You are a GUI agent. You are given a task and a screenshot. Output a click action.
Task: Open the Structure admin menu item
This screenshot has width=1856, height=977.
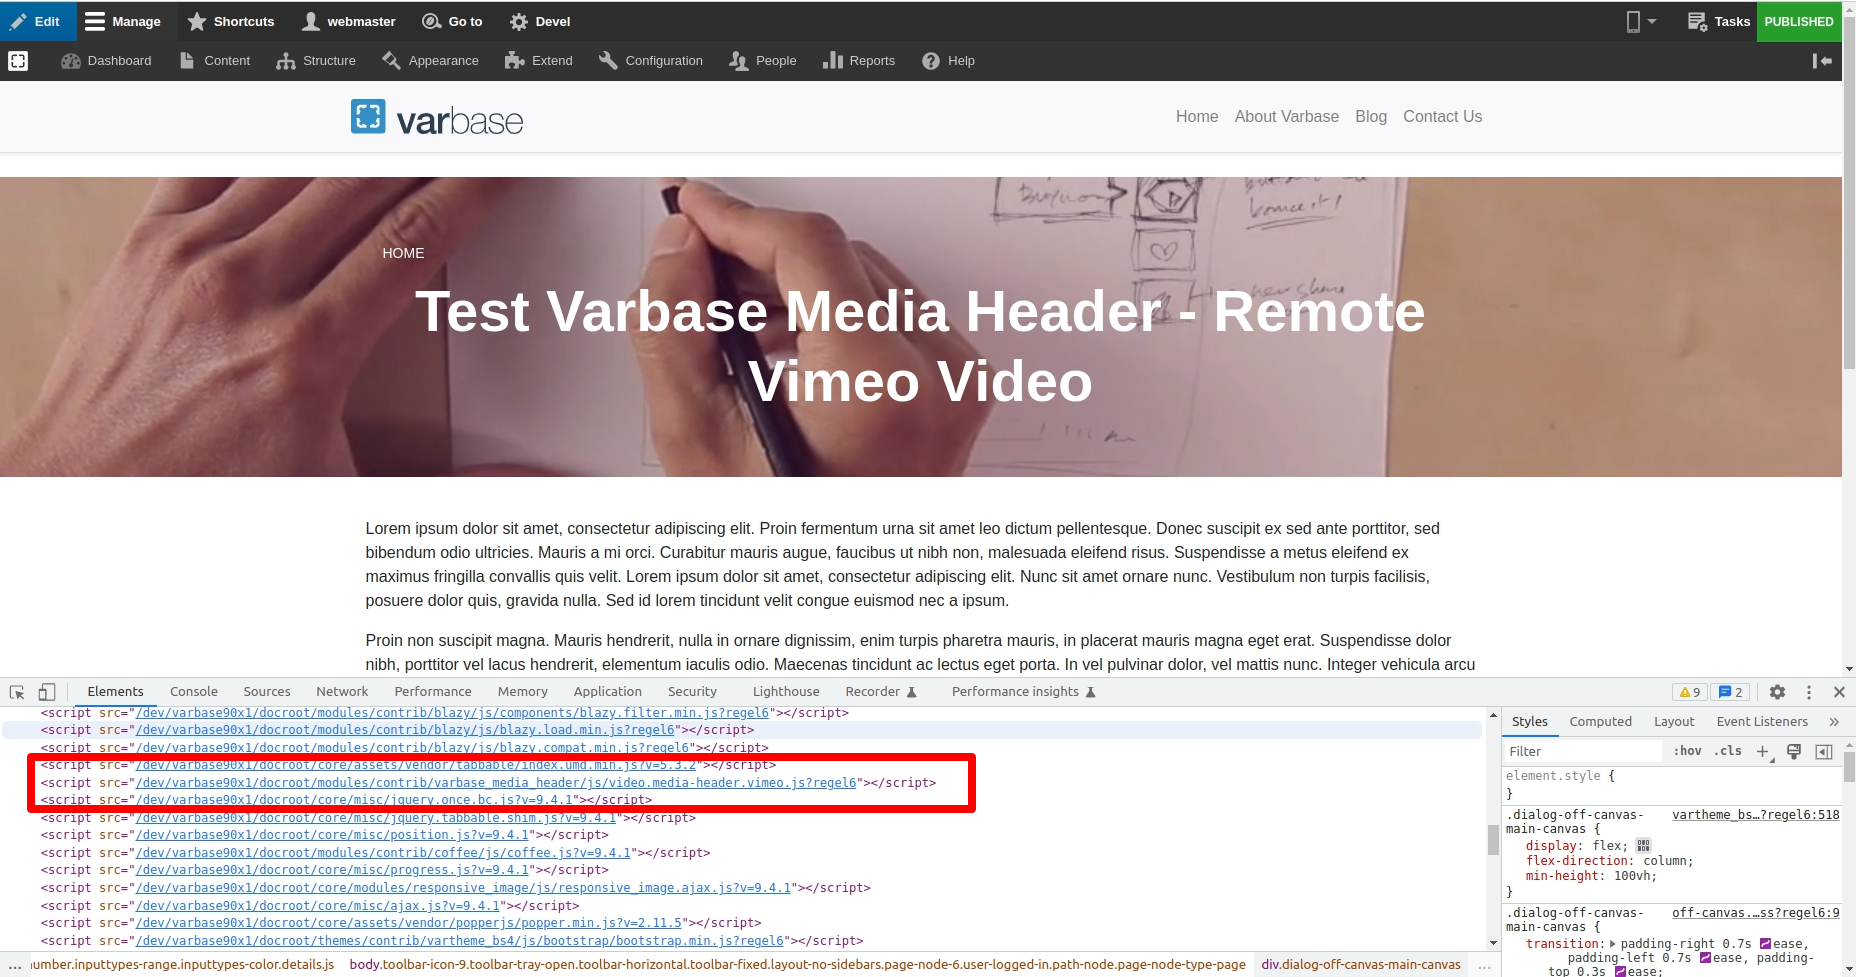(x=316, y=61)
